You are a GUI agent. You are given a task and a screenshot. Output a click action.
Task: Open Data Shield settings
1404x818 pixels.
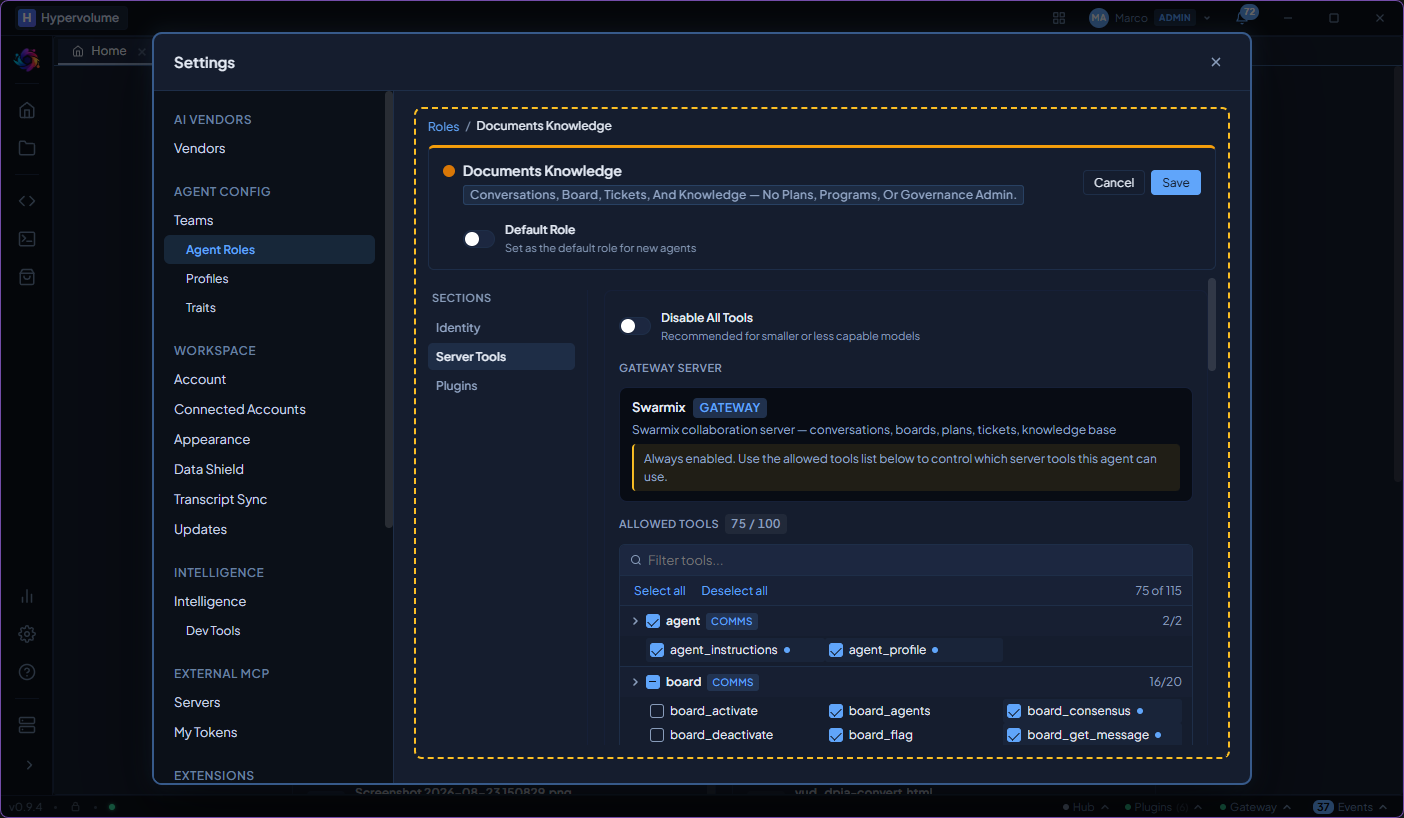[209, 469]
